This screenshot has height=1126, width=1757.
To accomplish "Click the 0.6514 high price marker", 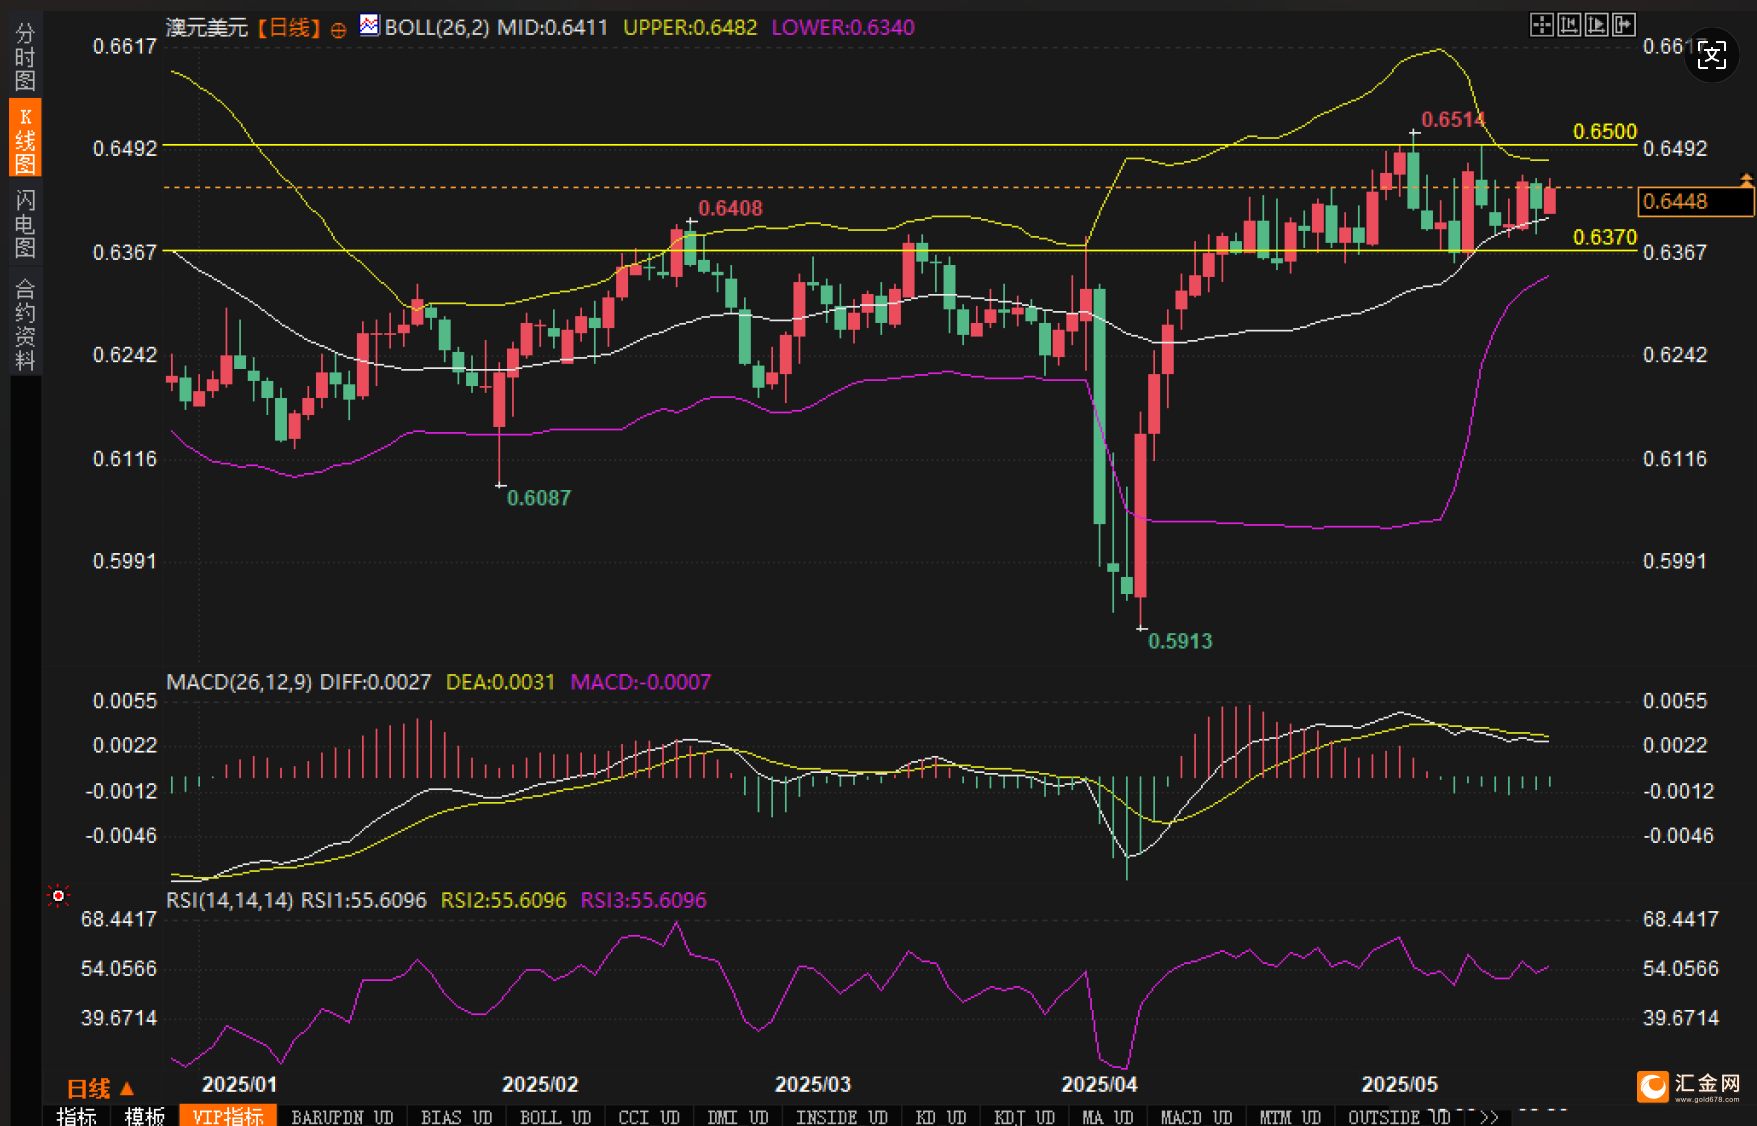I will coord(1453,119).
